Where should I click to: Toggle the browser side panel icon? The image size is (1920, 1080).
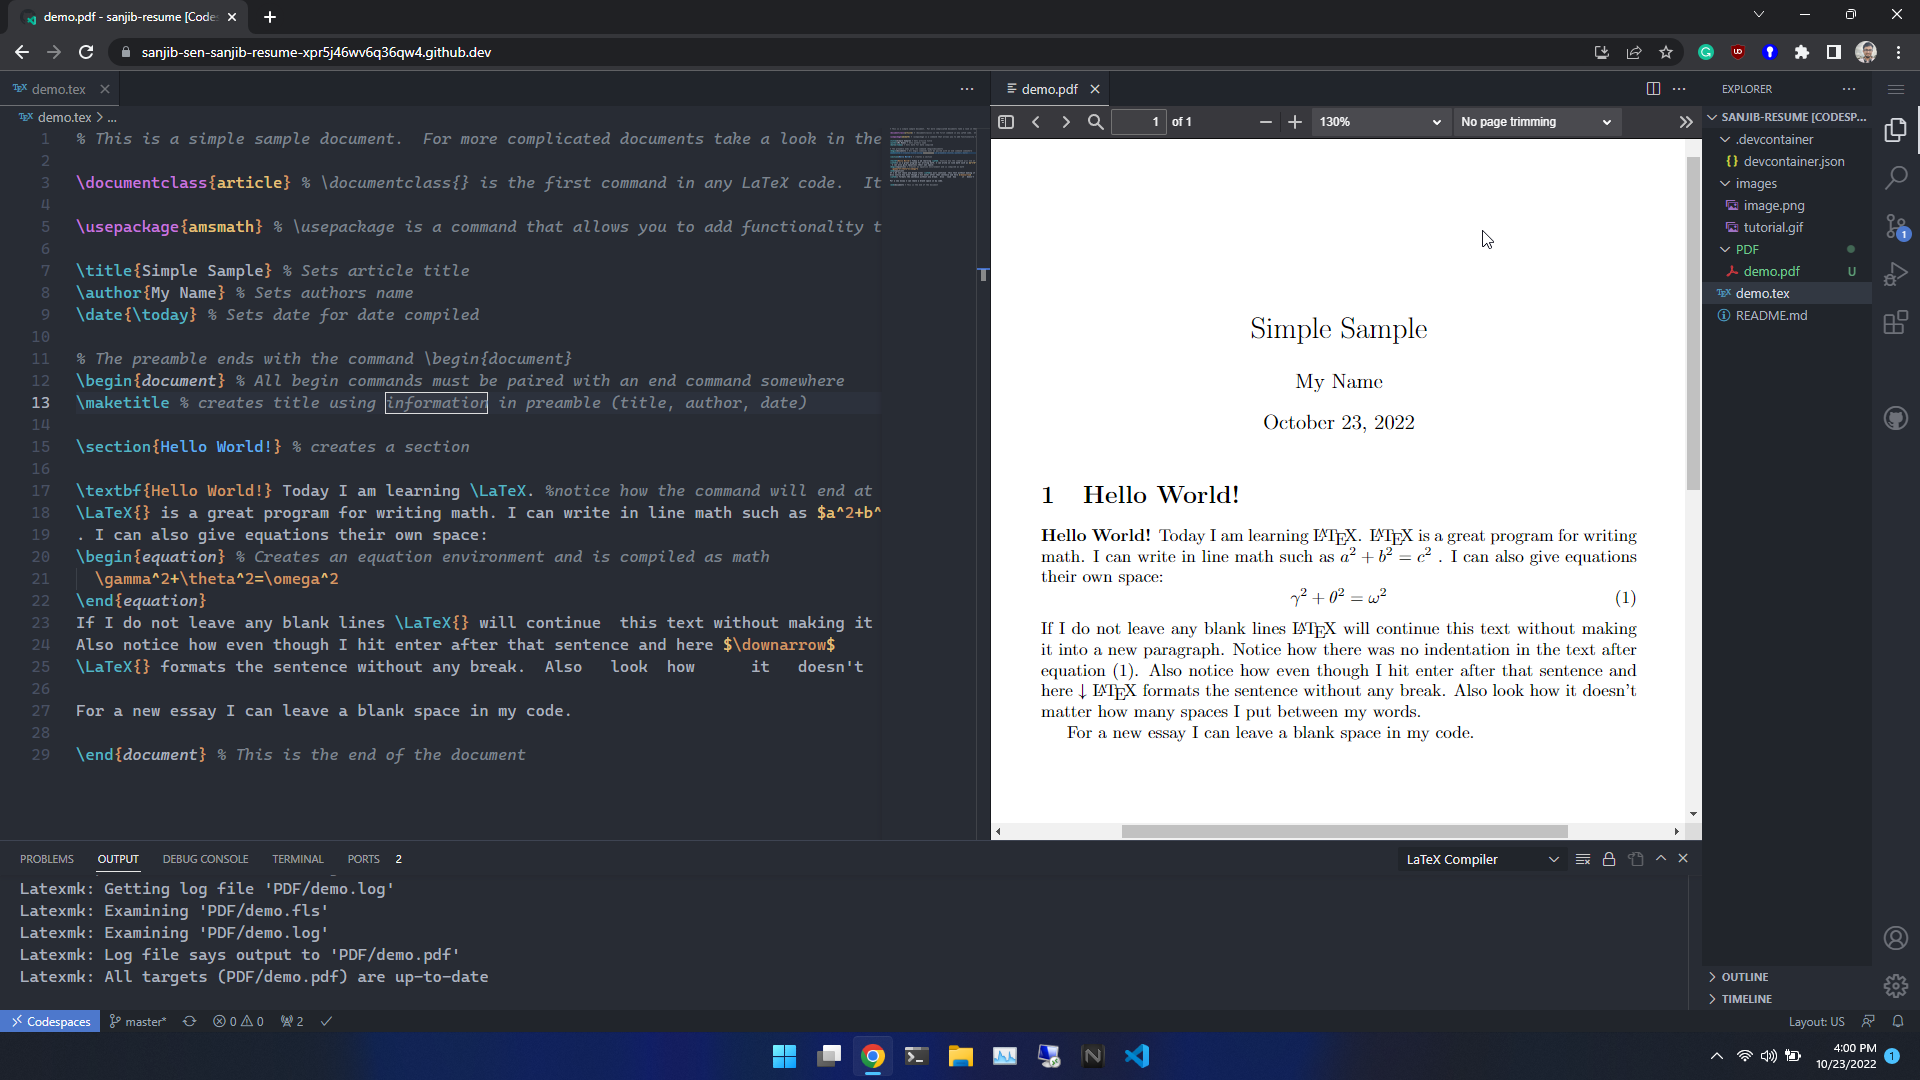1833,52
